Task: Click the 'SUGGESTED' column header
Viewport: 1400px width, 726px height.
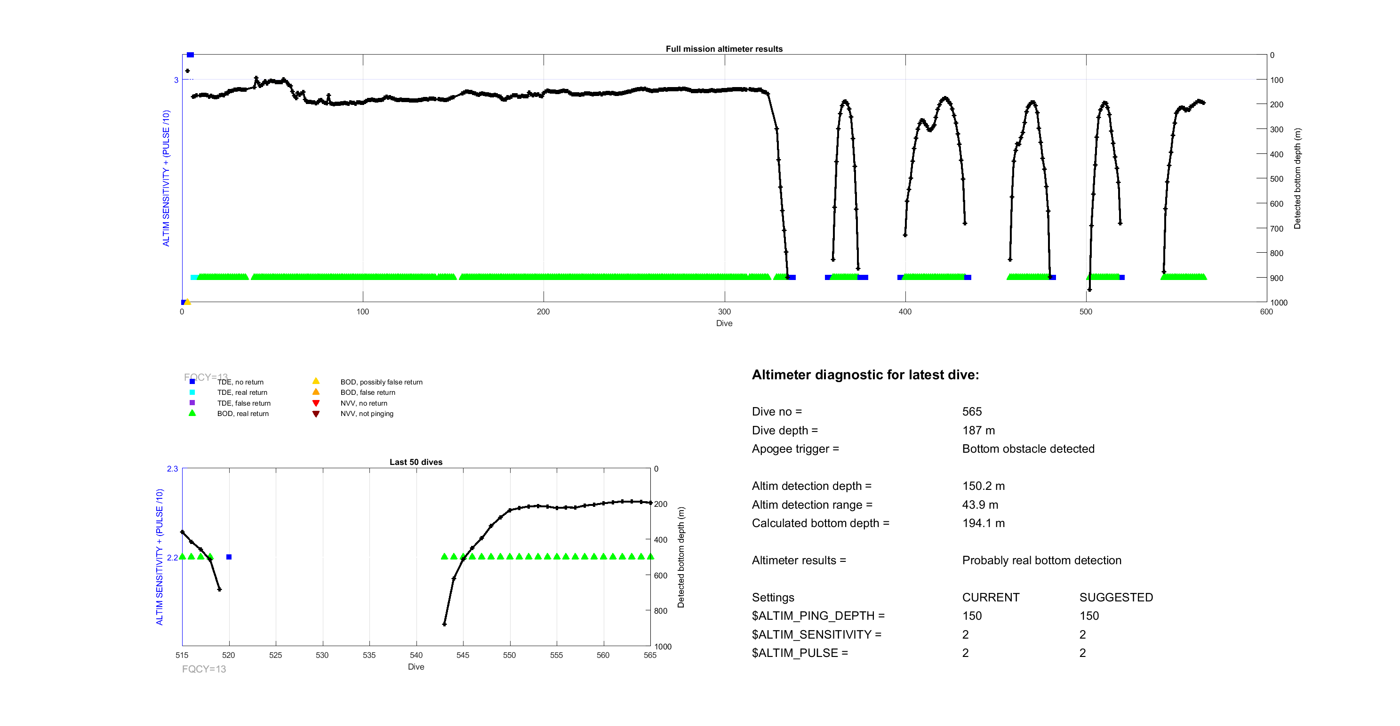Action: [x=1116, y=597]
